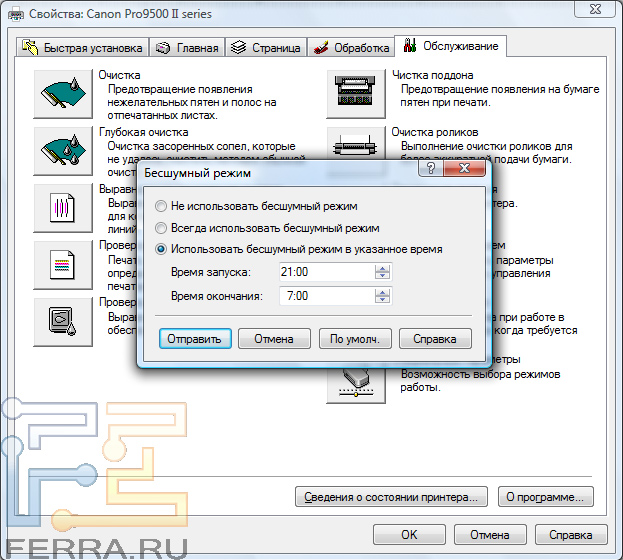Click the Очистка cleaning icon button
Image resolution: width=623 pixels, height=560 pixels.
click(63, 94)
